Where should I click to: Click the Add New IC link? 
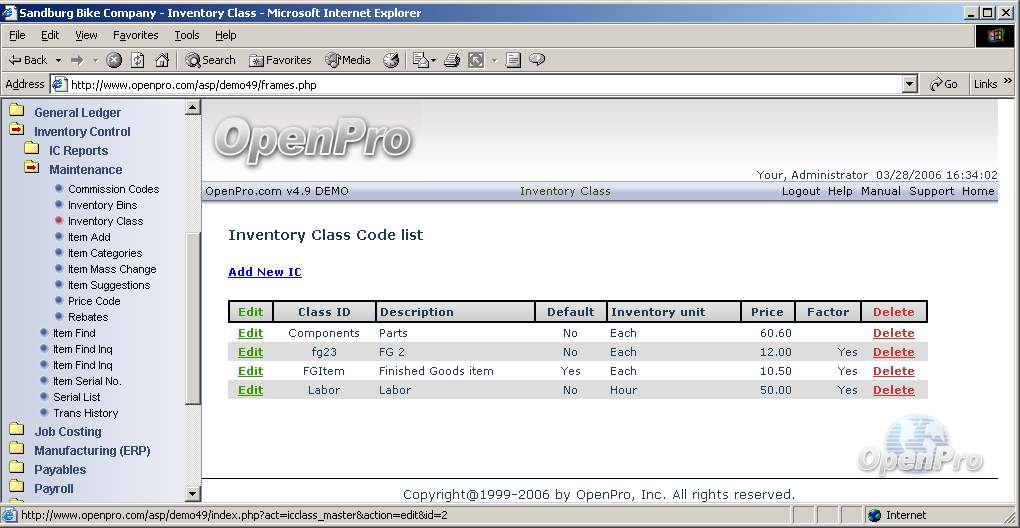[264, 272]
